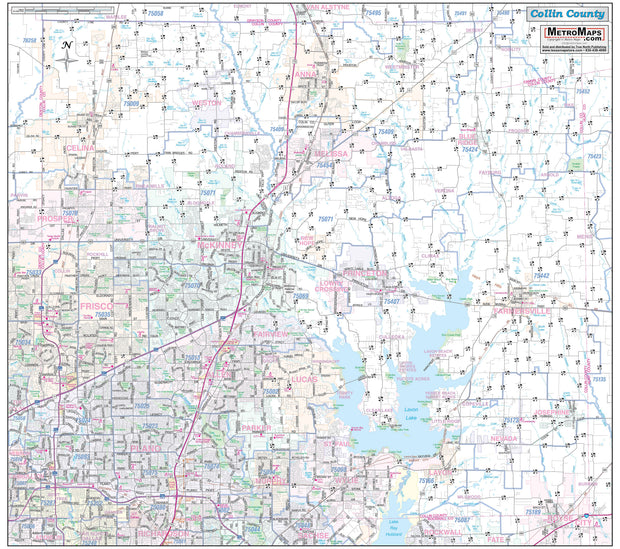Click ZIP code 75189 near Royse City
Screen dimensions: 620x549
[x=533, y=512]
